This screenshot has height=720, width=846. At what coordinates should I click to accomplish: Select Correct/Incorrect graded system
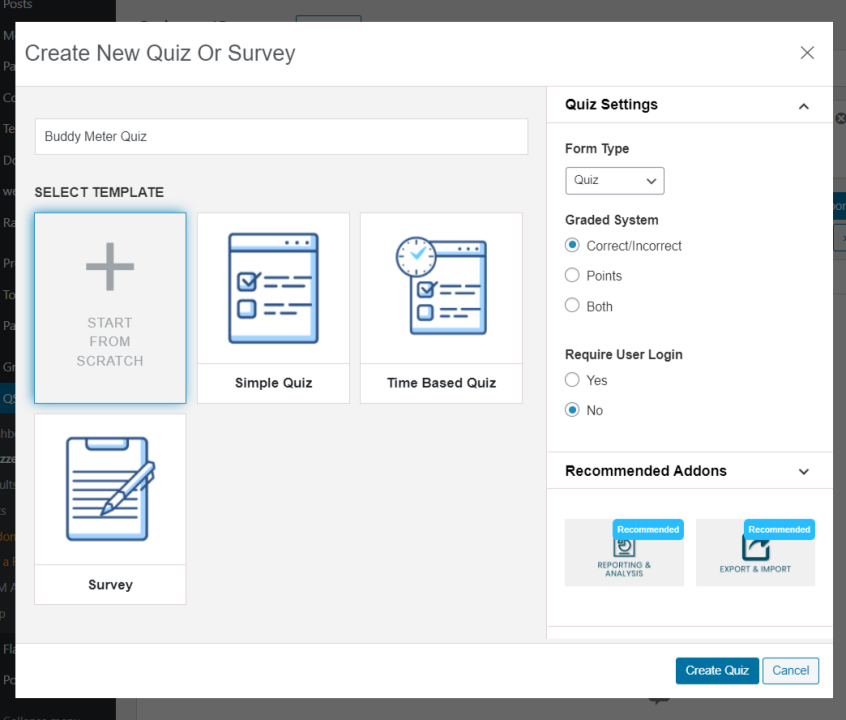tap(573, 245)
